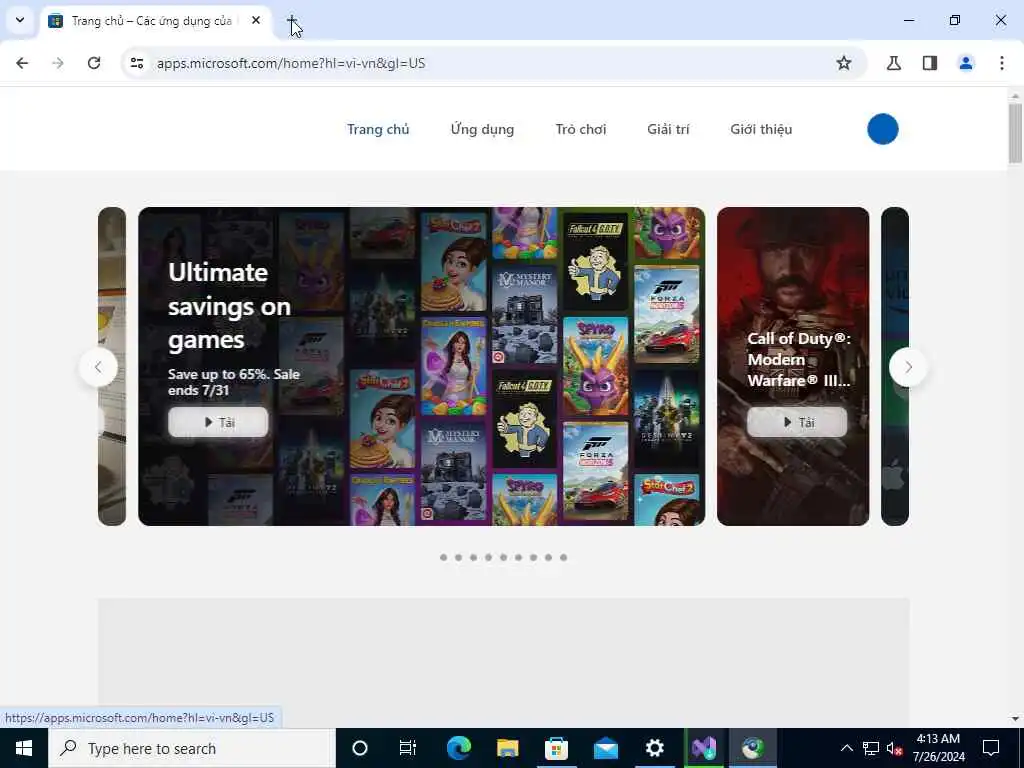Click the address bar URL field
Image resolution: width=1024 pixels, height=768 pixels.
tap(493, 63)
